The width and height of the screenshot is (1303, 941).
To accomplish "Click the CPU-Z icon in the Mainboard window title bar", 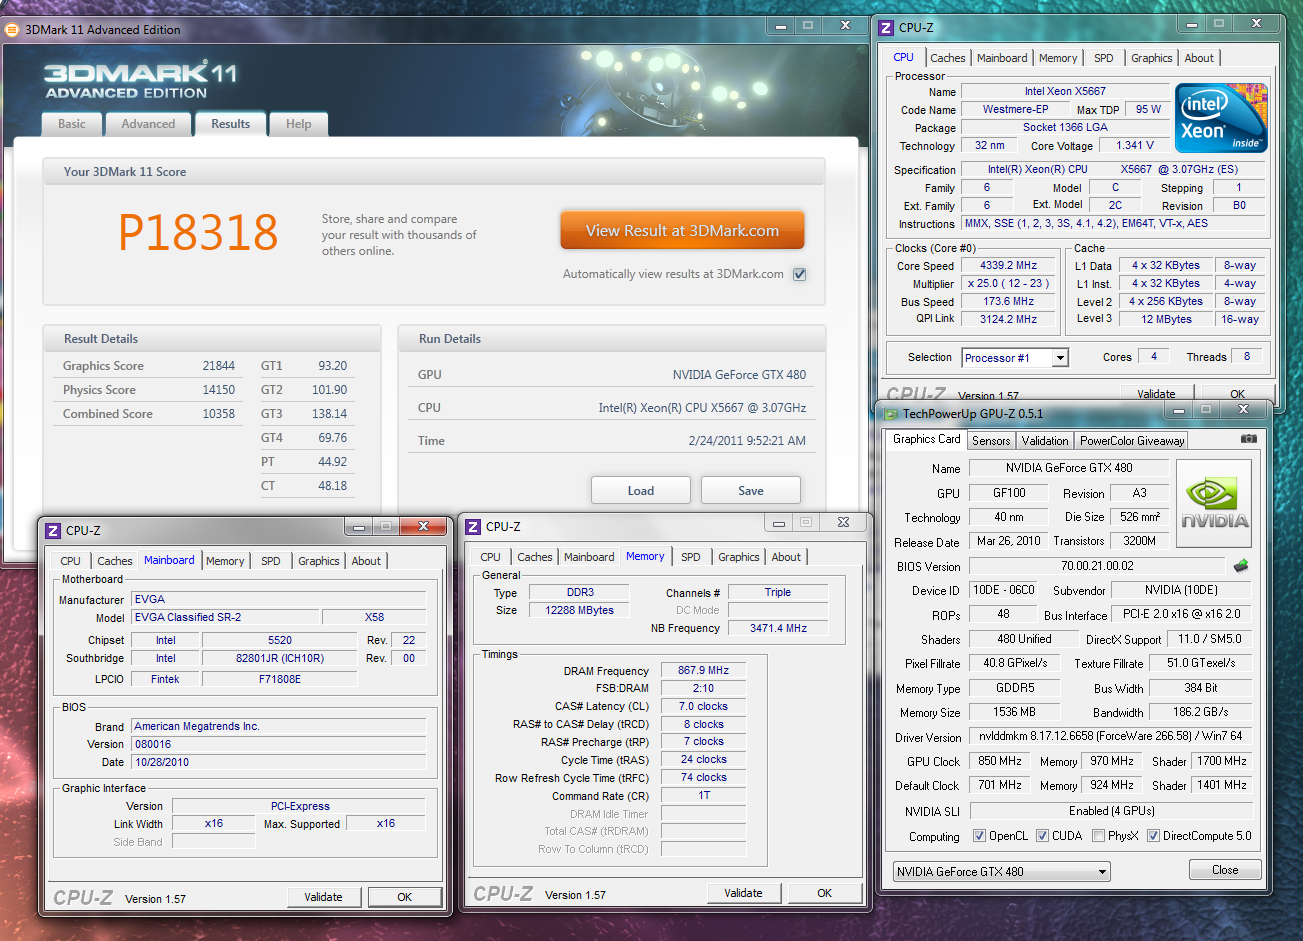I will coord(54,531).
